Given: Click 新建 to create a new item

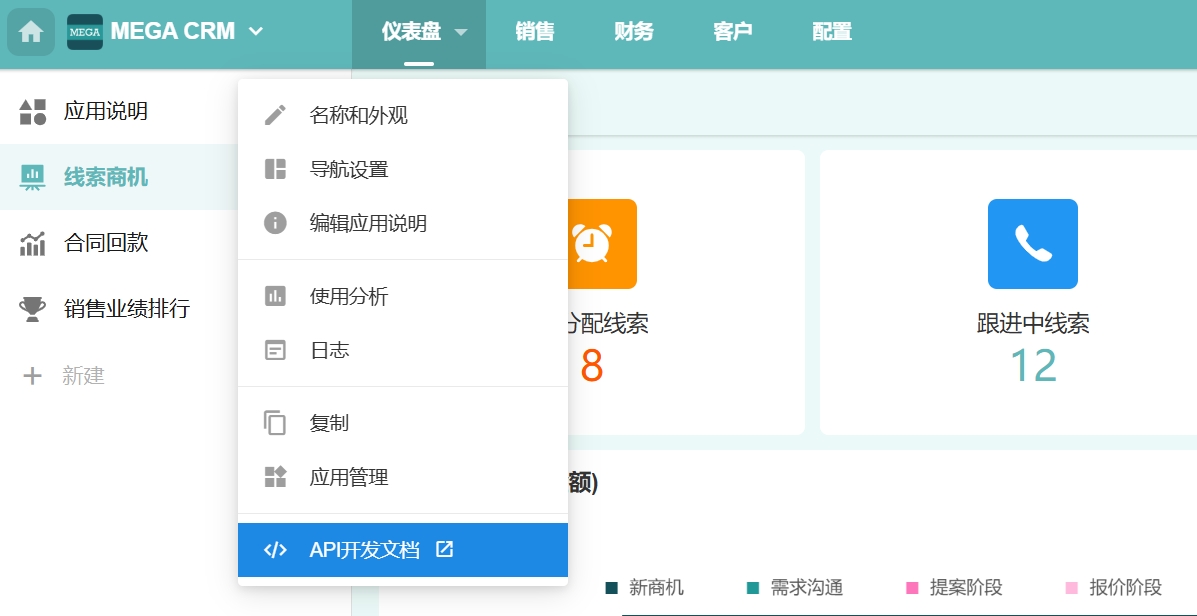Looking at the screenshot, I should [83, 376].
